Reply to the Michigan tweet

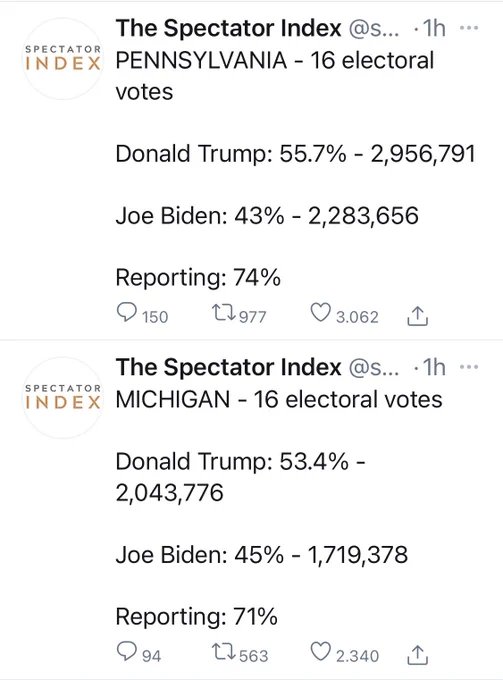click(127, 651)
